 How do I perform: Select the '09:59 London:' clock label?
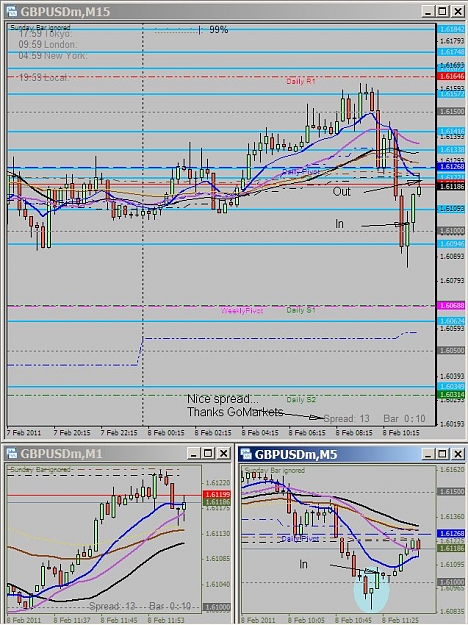[48, 45]
